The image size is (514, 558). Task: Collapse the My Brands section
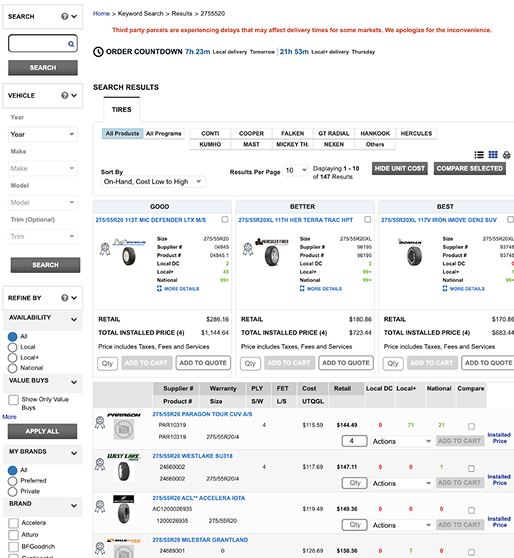[74, 453]
